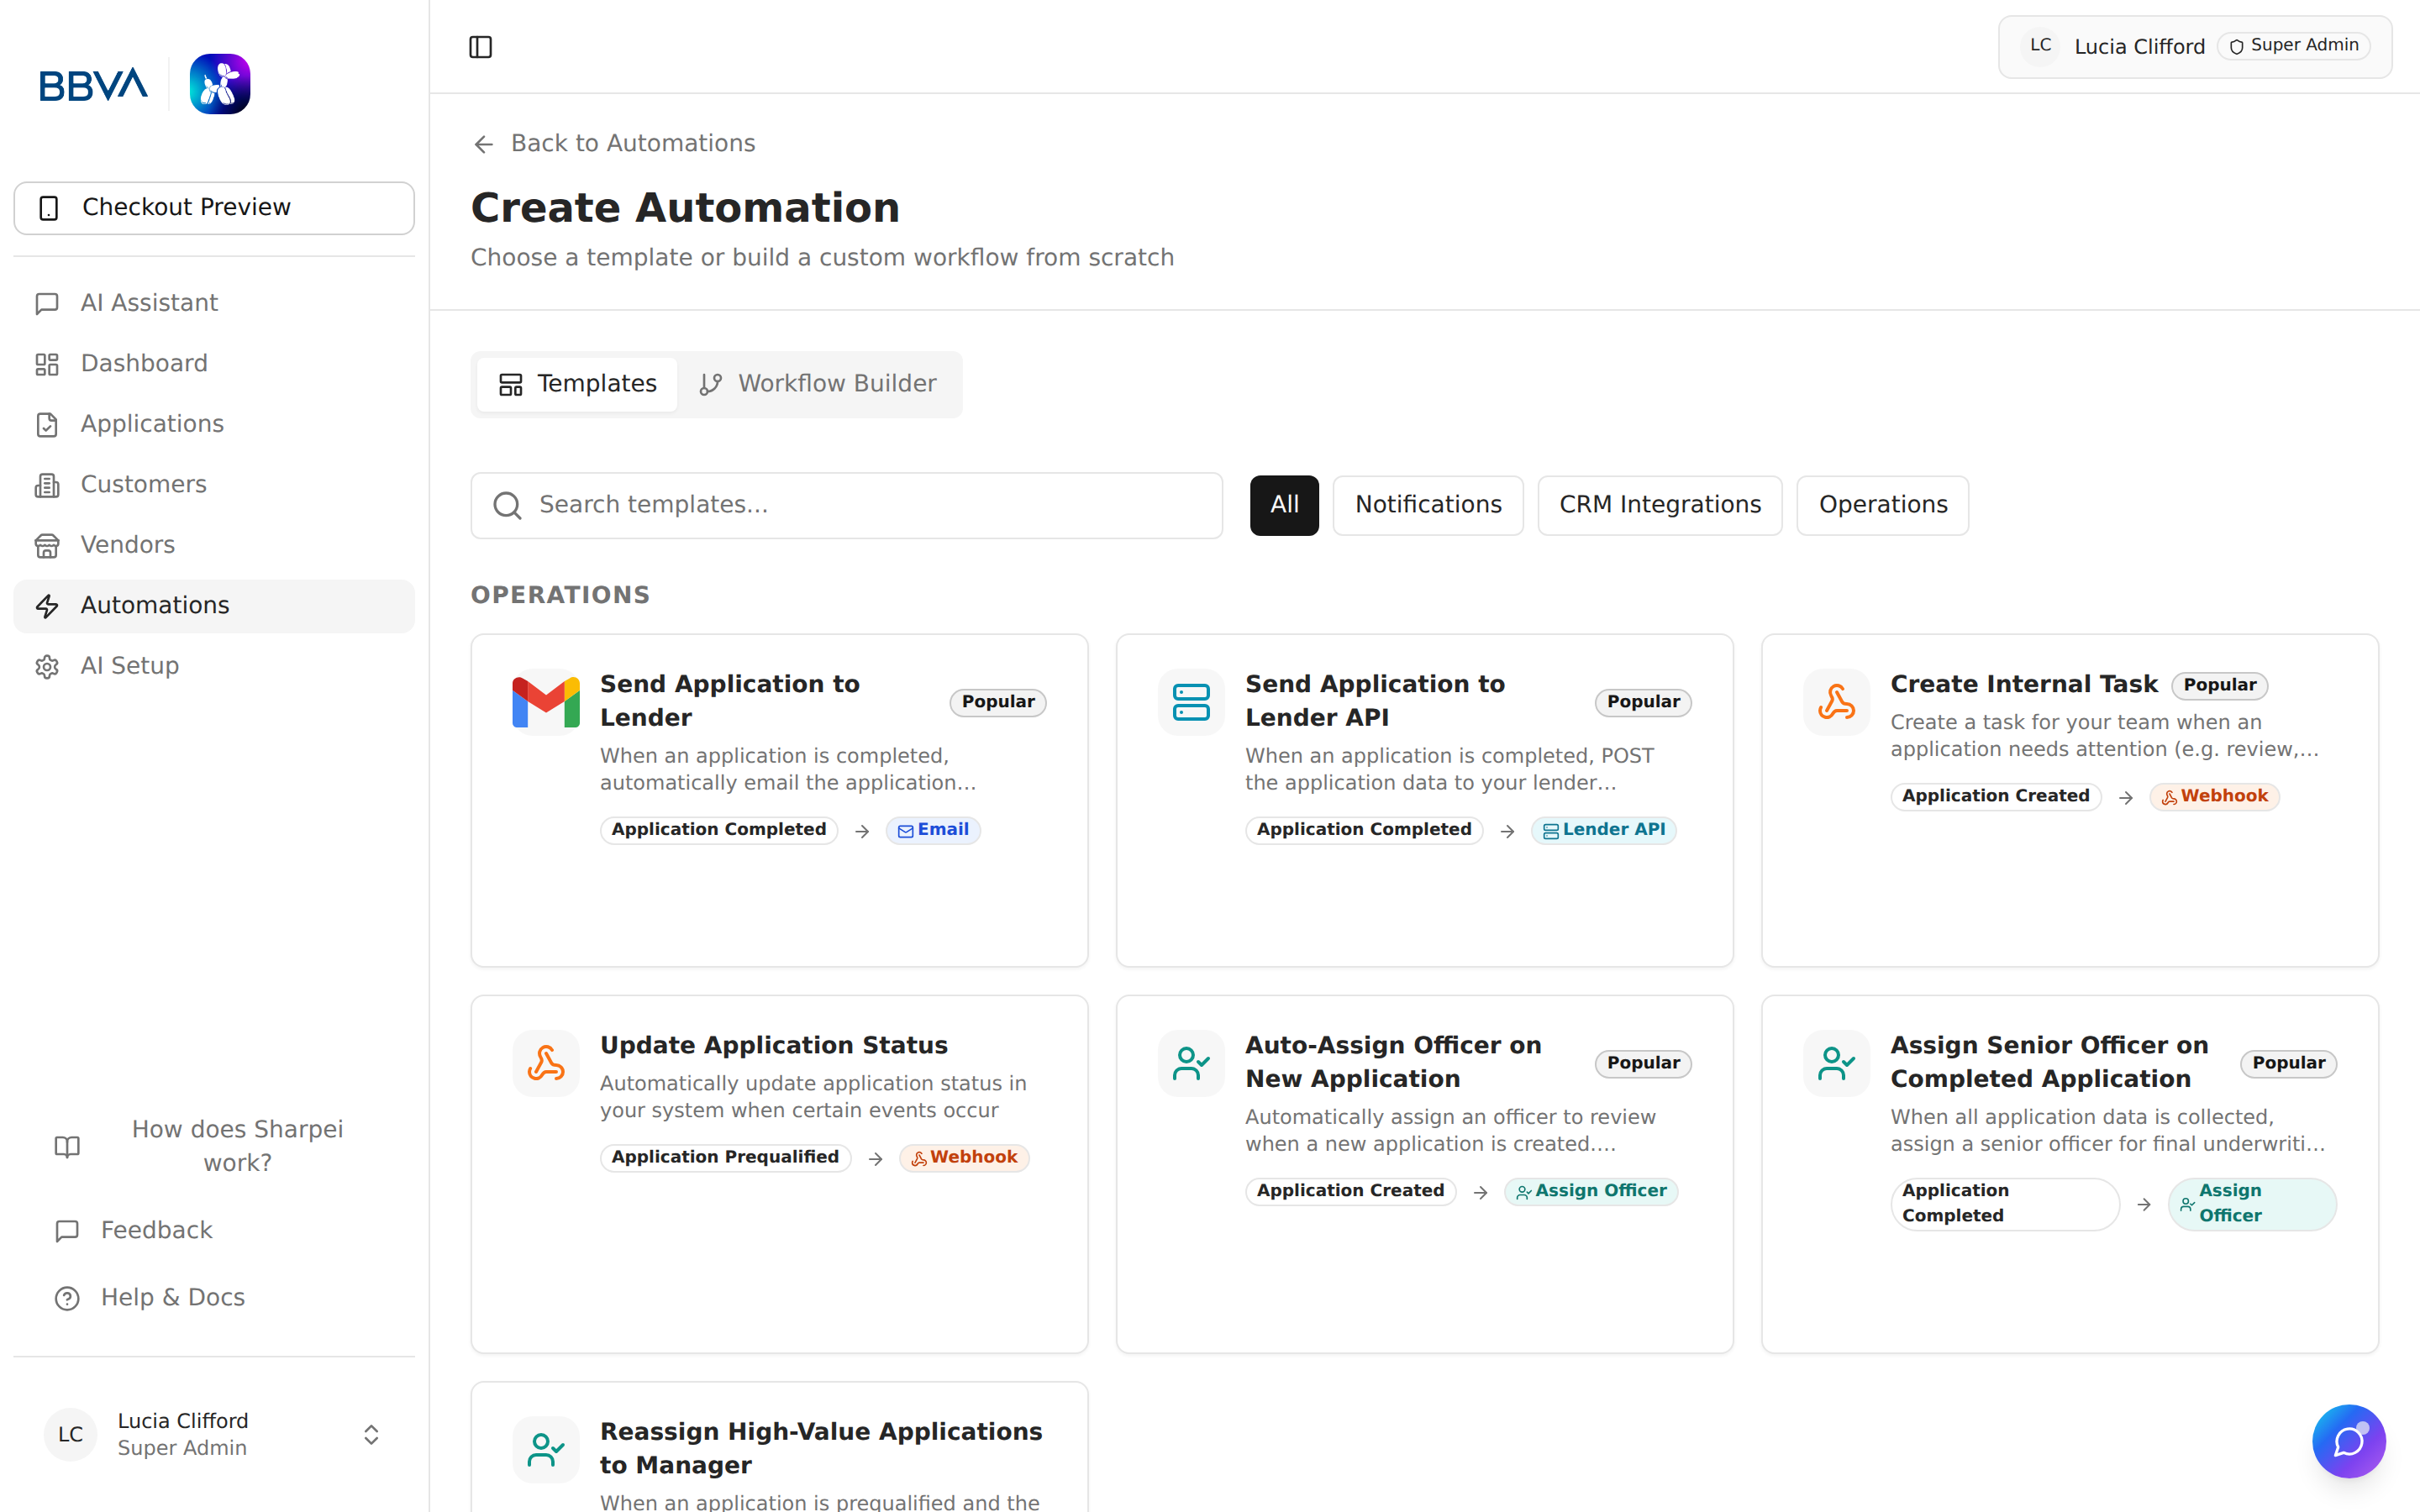This screenshot has height=1512, width=2420.
Task: Open AI Setup via its gear icon
Action: coord(47,666)
